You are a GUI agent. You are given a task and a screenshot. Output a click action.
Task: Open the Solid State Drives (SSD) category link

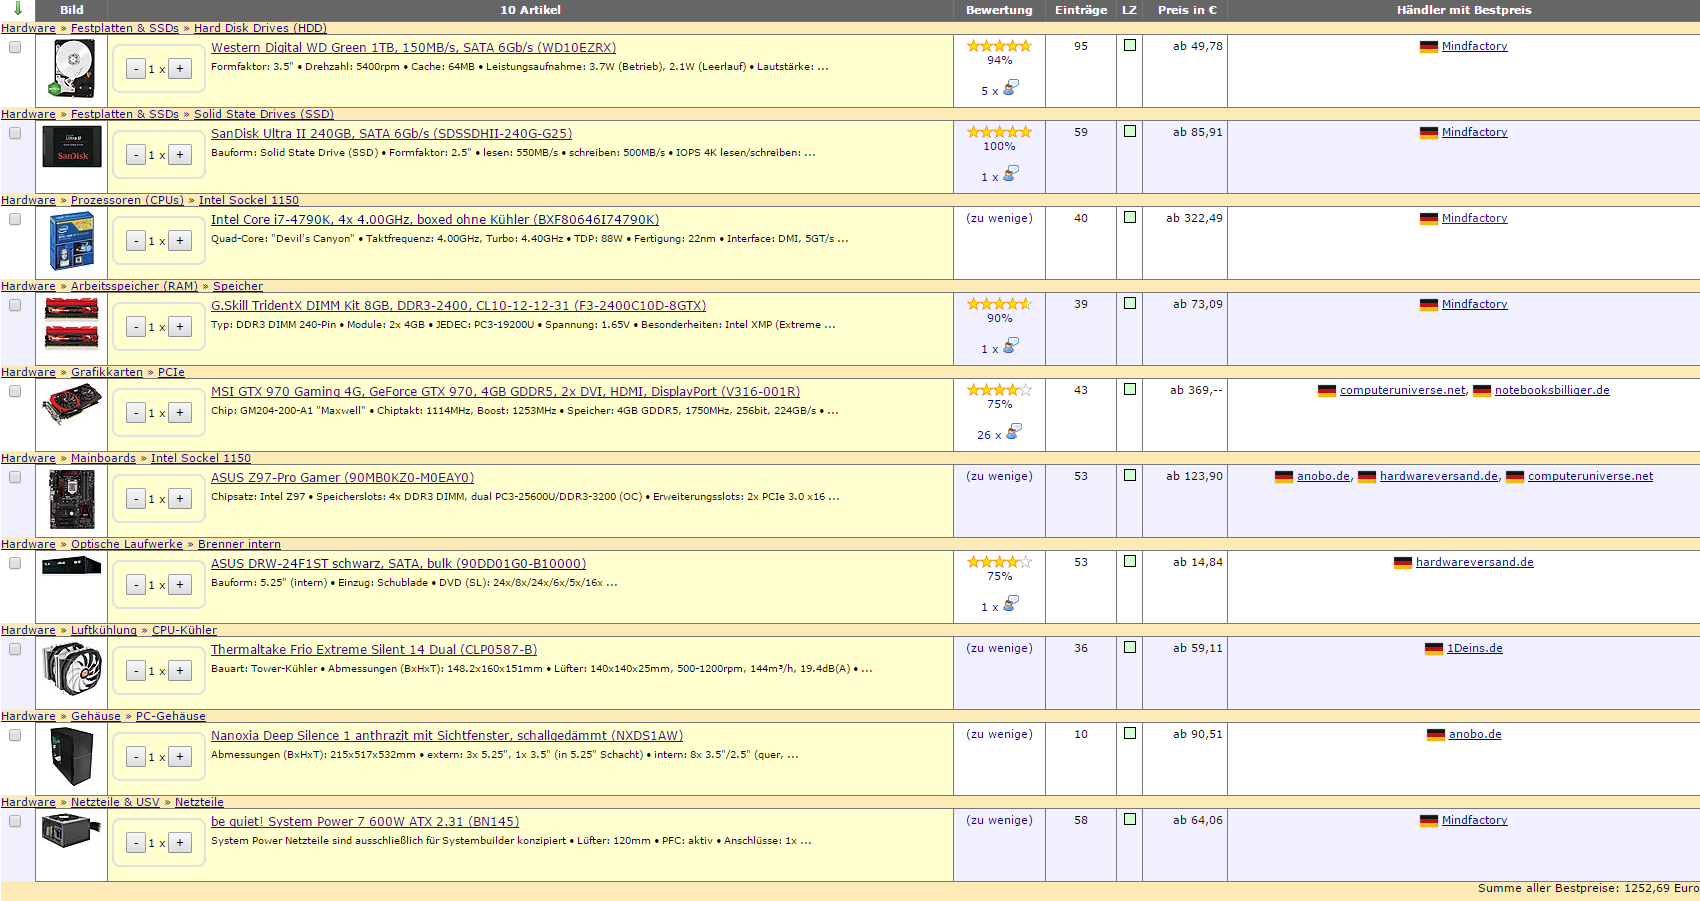pos(264,114)
